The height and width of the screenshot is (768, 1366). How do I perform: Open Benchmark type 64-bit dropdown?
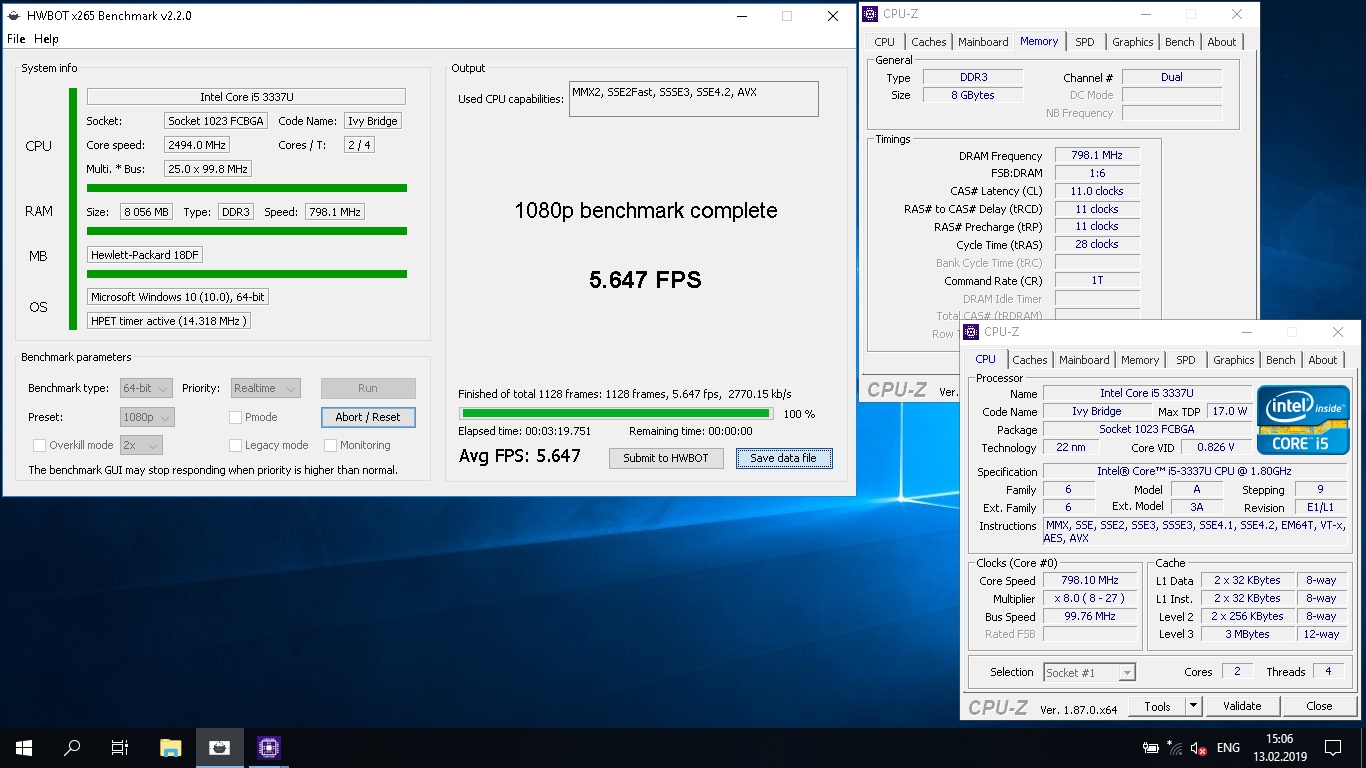[146, 388]
